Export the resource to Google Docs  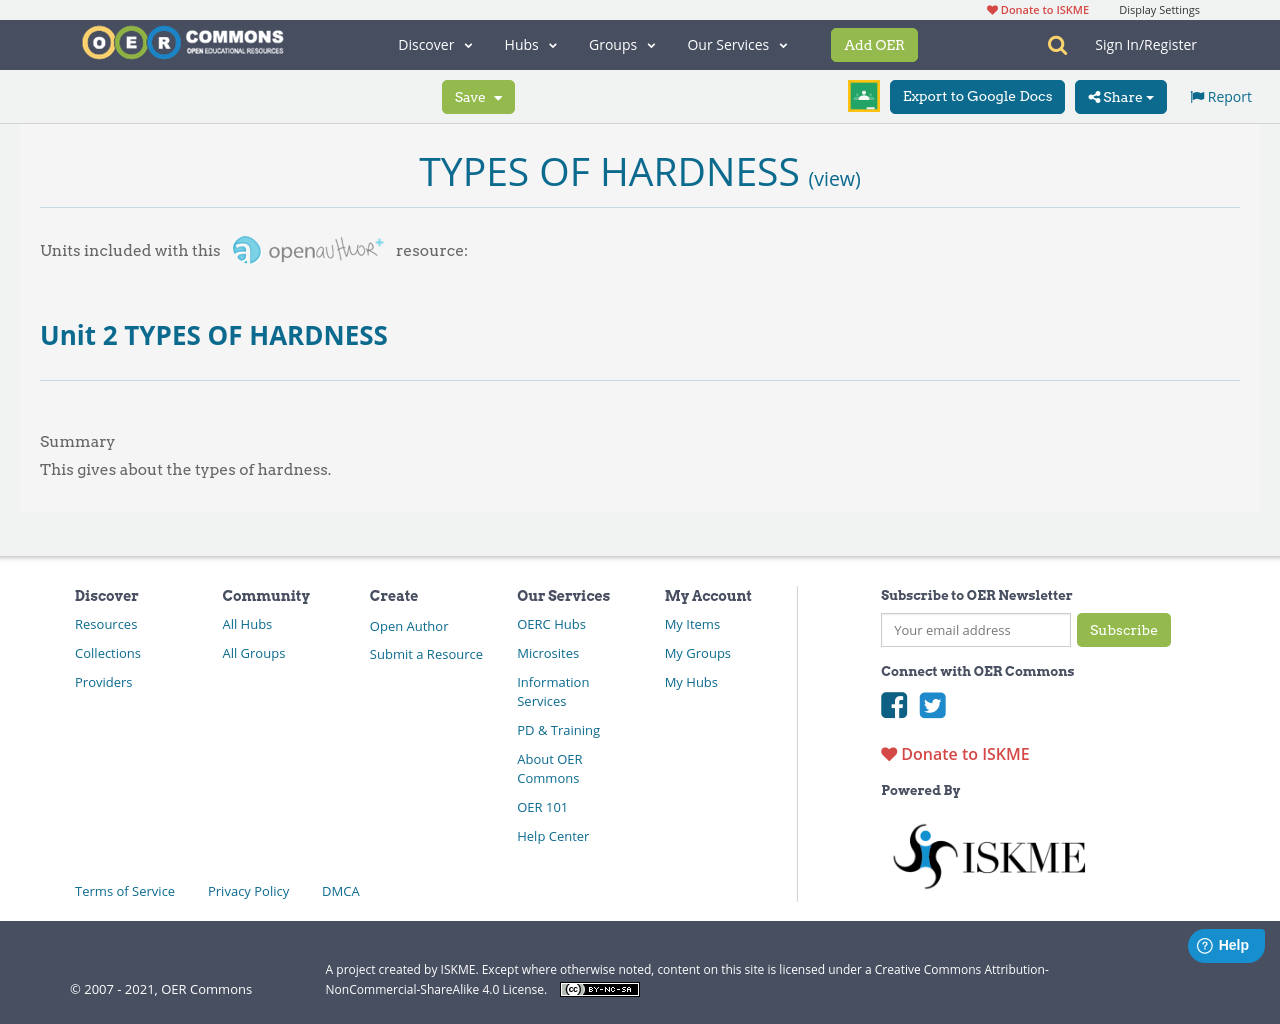977,96
